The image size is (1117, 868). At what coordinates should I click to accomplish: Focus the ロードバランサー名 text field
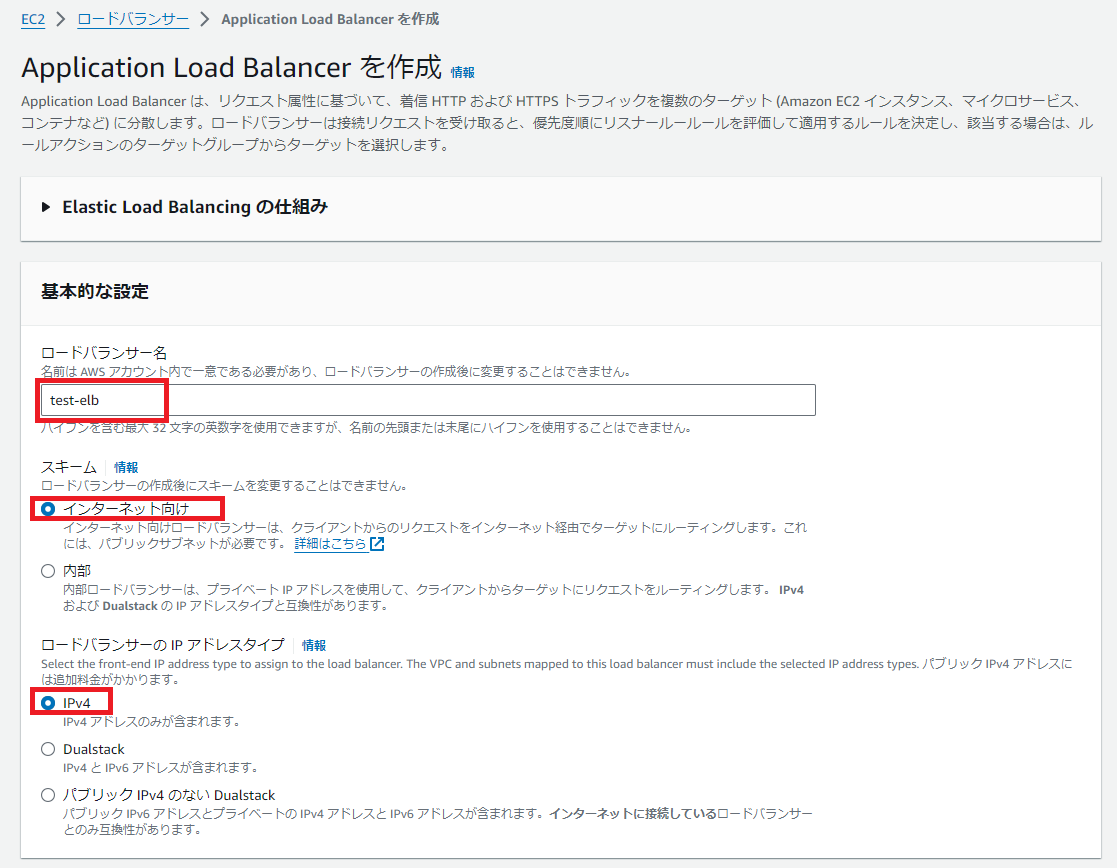click(428, 400)
